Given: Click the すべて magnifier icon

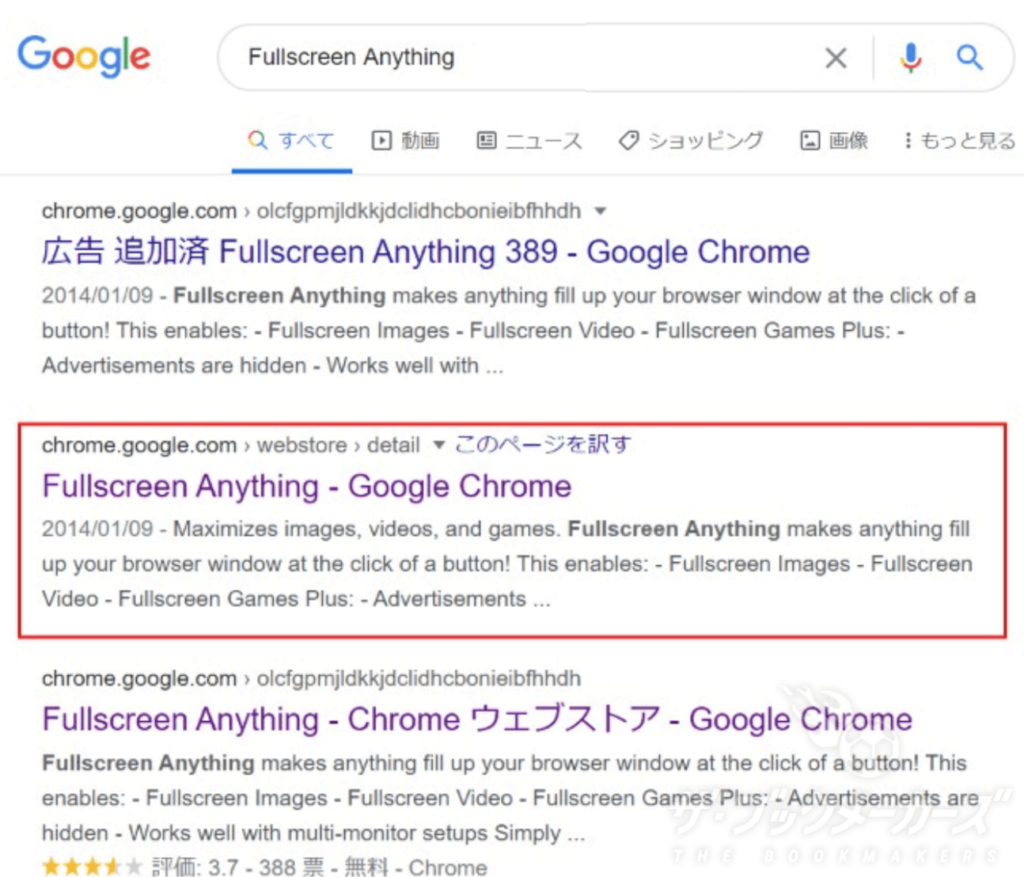Looking at the screenshot, I should pyautogui.click(x=257, y=140).
